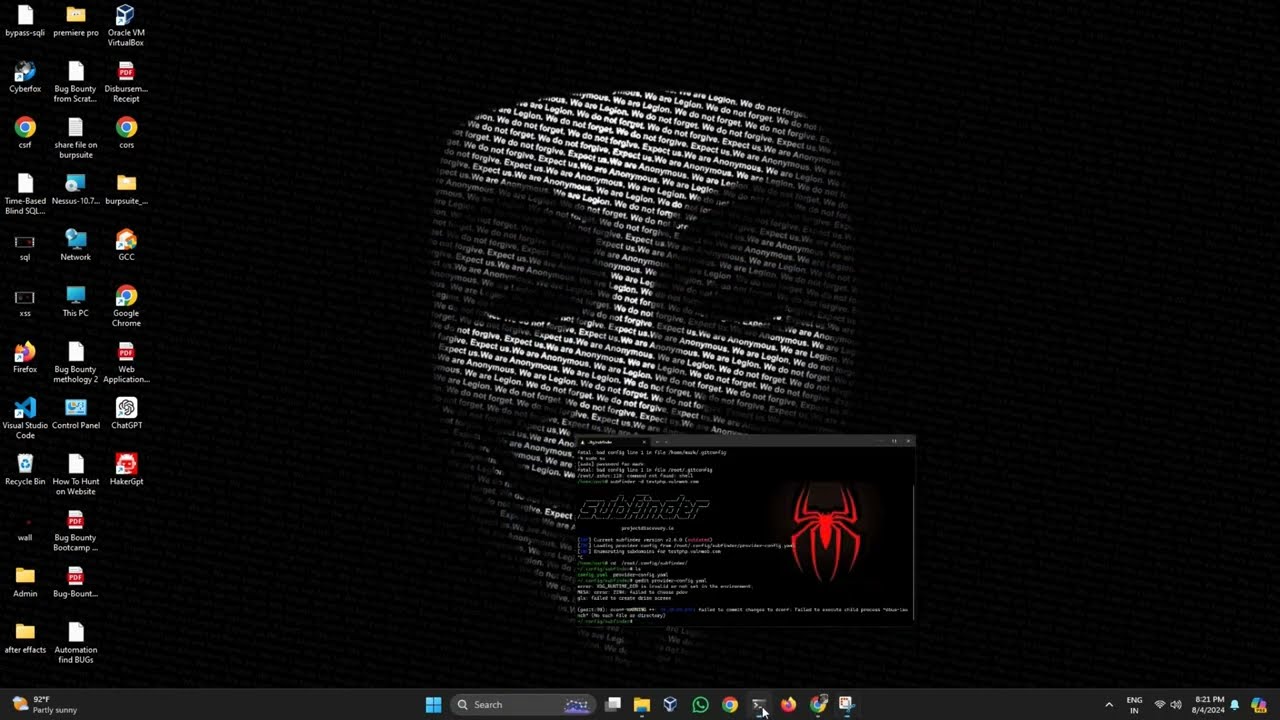The height and width of the screenshot is (720, 1280).
Task: Open the second Chrome profile taskbar icon
Action: click(x=818, y=705)
